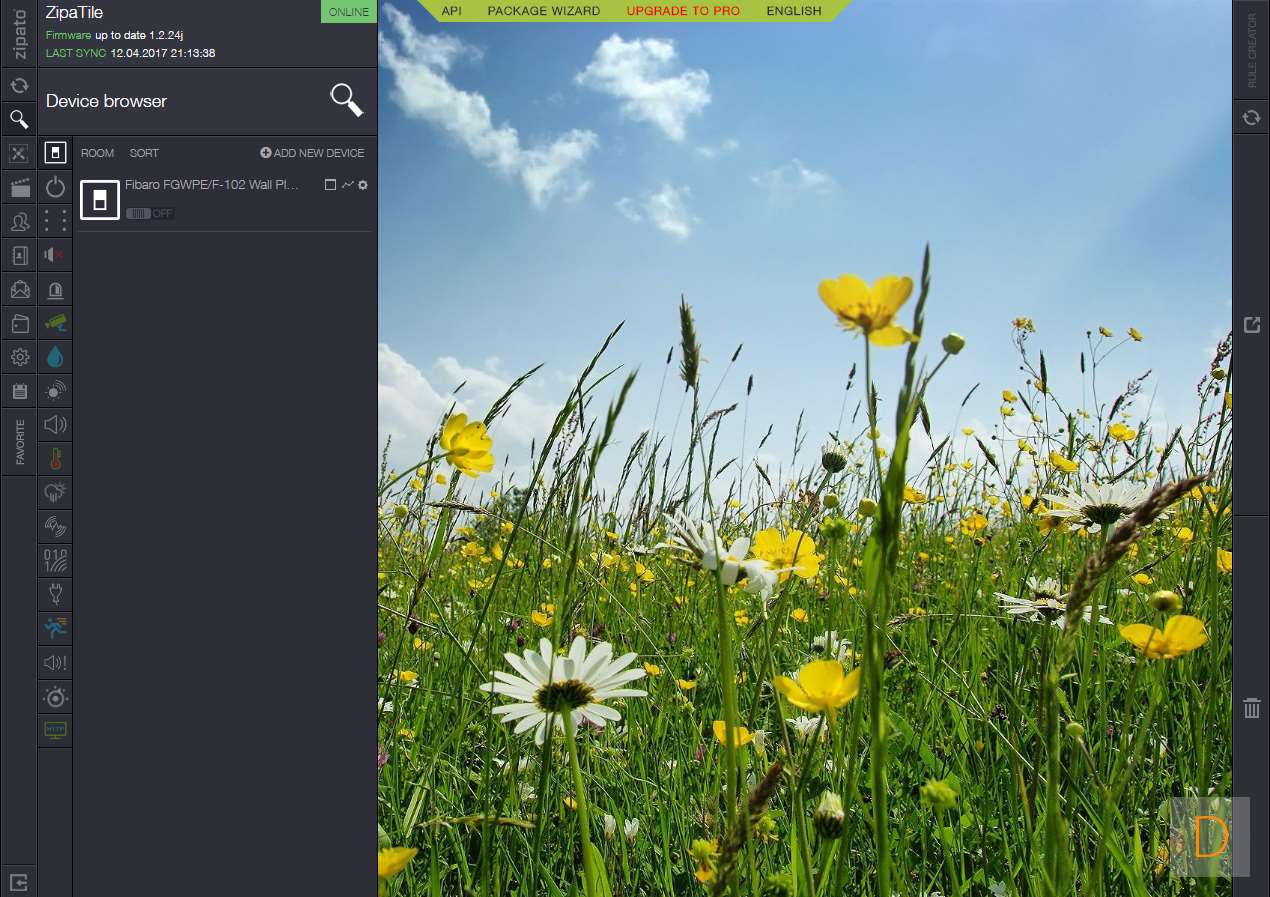Open the weather cloud category icon
The image size is (1270, 897).
[55, 492]
